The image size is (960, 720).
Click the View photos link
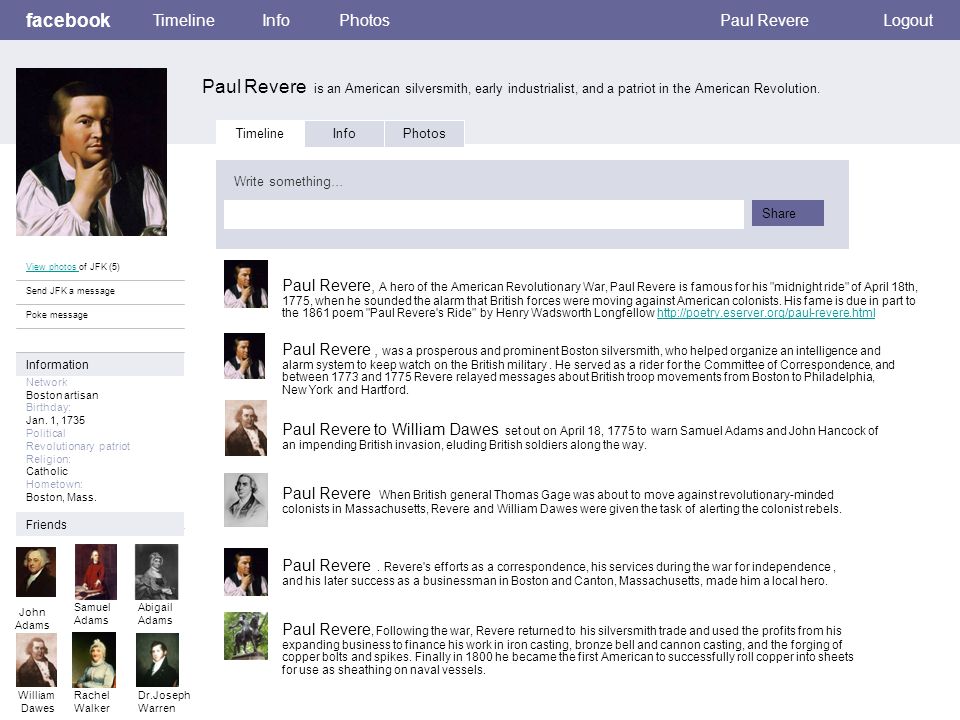point(51,267)
